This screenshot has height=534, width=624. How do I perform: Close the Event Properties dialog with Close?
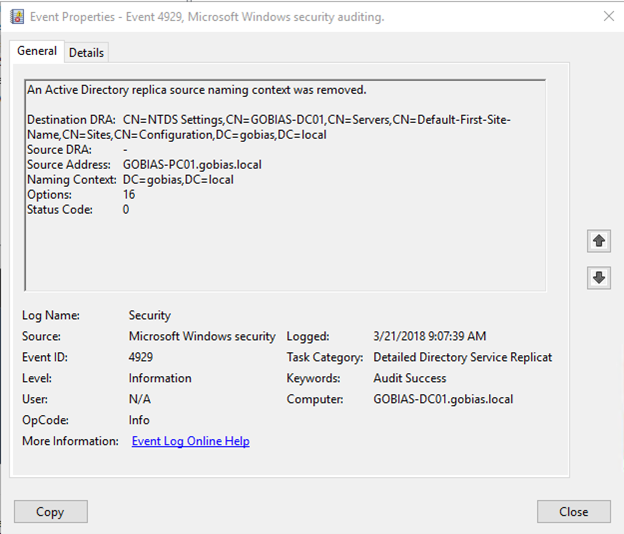573,511
